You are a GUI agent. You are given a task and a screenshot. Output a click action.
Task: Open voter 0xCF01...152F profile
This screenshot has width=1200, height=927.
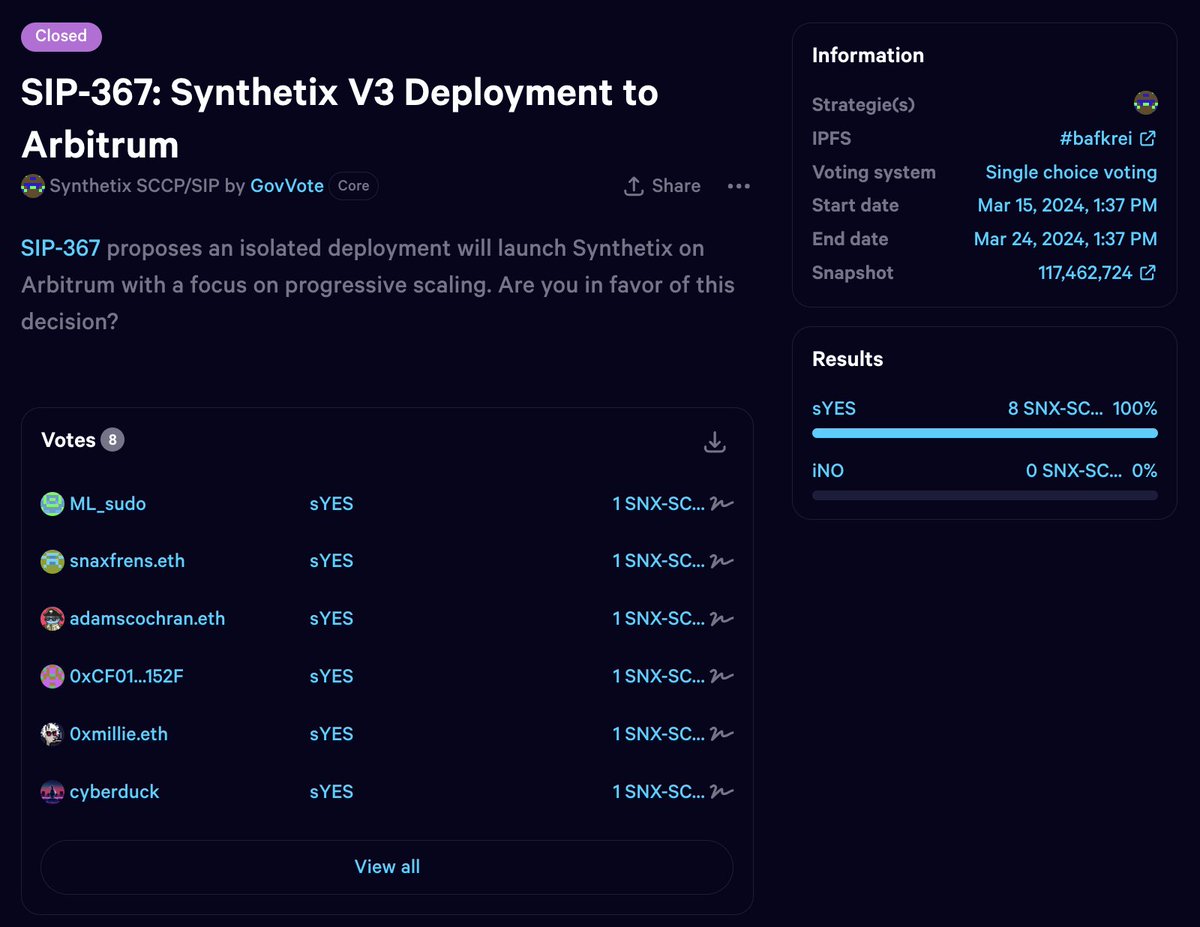126,676
